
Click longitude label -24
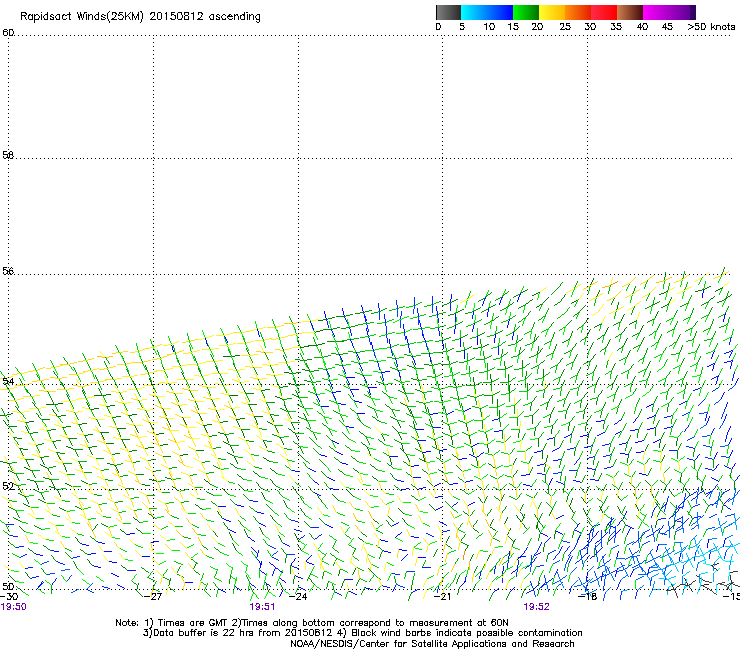[x=298, y=597]
